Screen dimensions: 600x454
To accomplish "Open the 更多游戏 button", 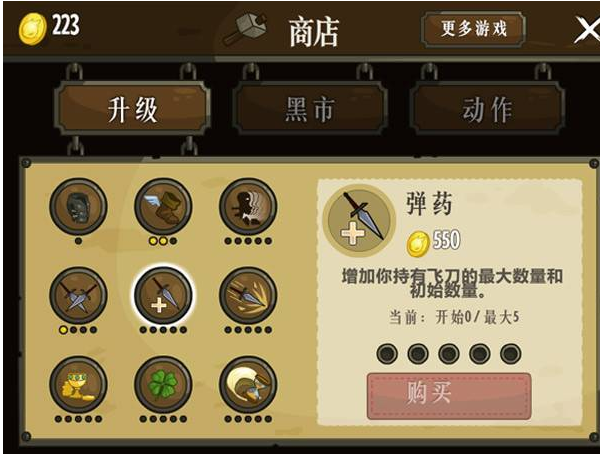I will point(473,29).
